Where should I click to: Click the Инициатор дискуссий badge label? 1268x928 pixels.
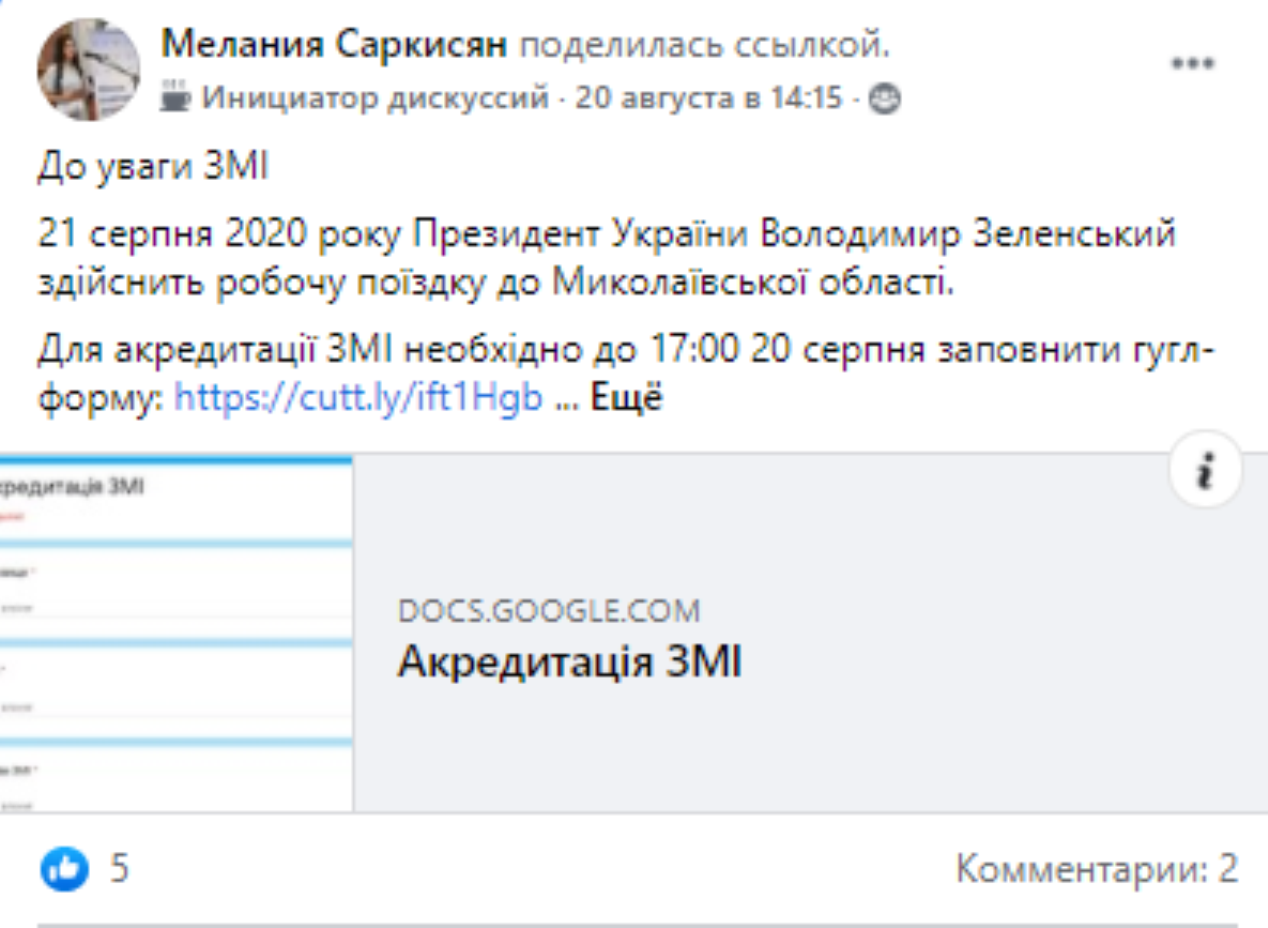point(376,98)
